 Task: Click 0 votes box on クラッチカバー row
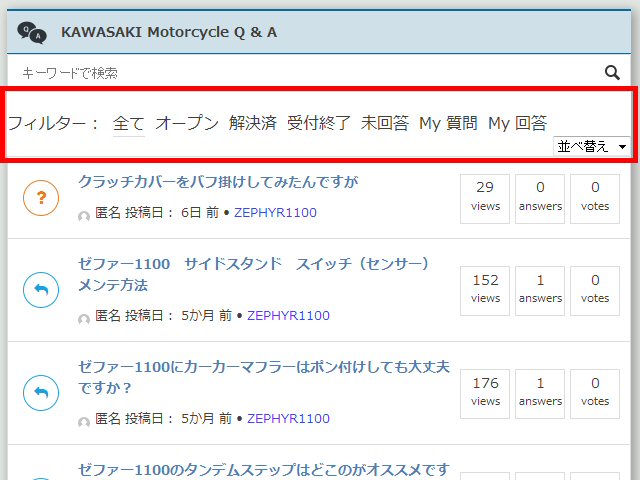[595, 199]
